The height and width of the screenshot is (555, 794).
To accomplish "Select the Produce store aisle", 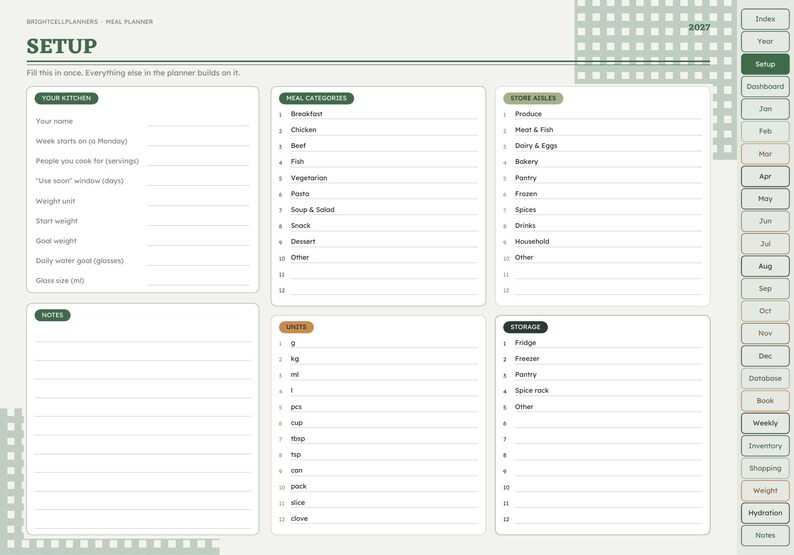I will [x=602, y=114].
